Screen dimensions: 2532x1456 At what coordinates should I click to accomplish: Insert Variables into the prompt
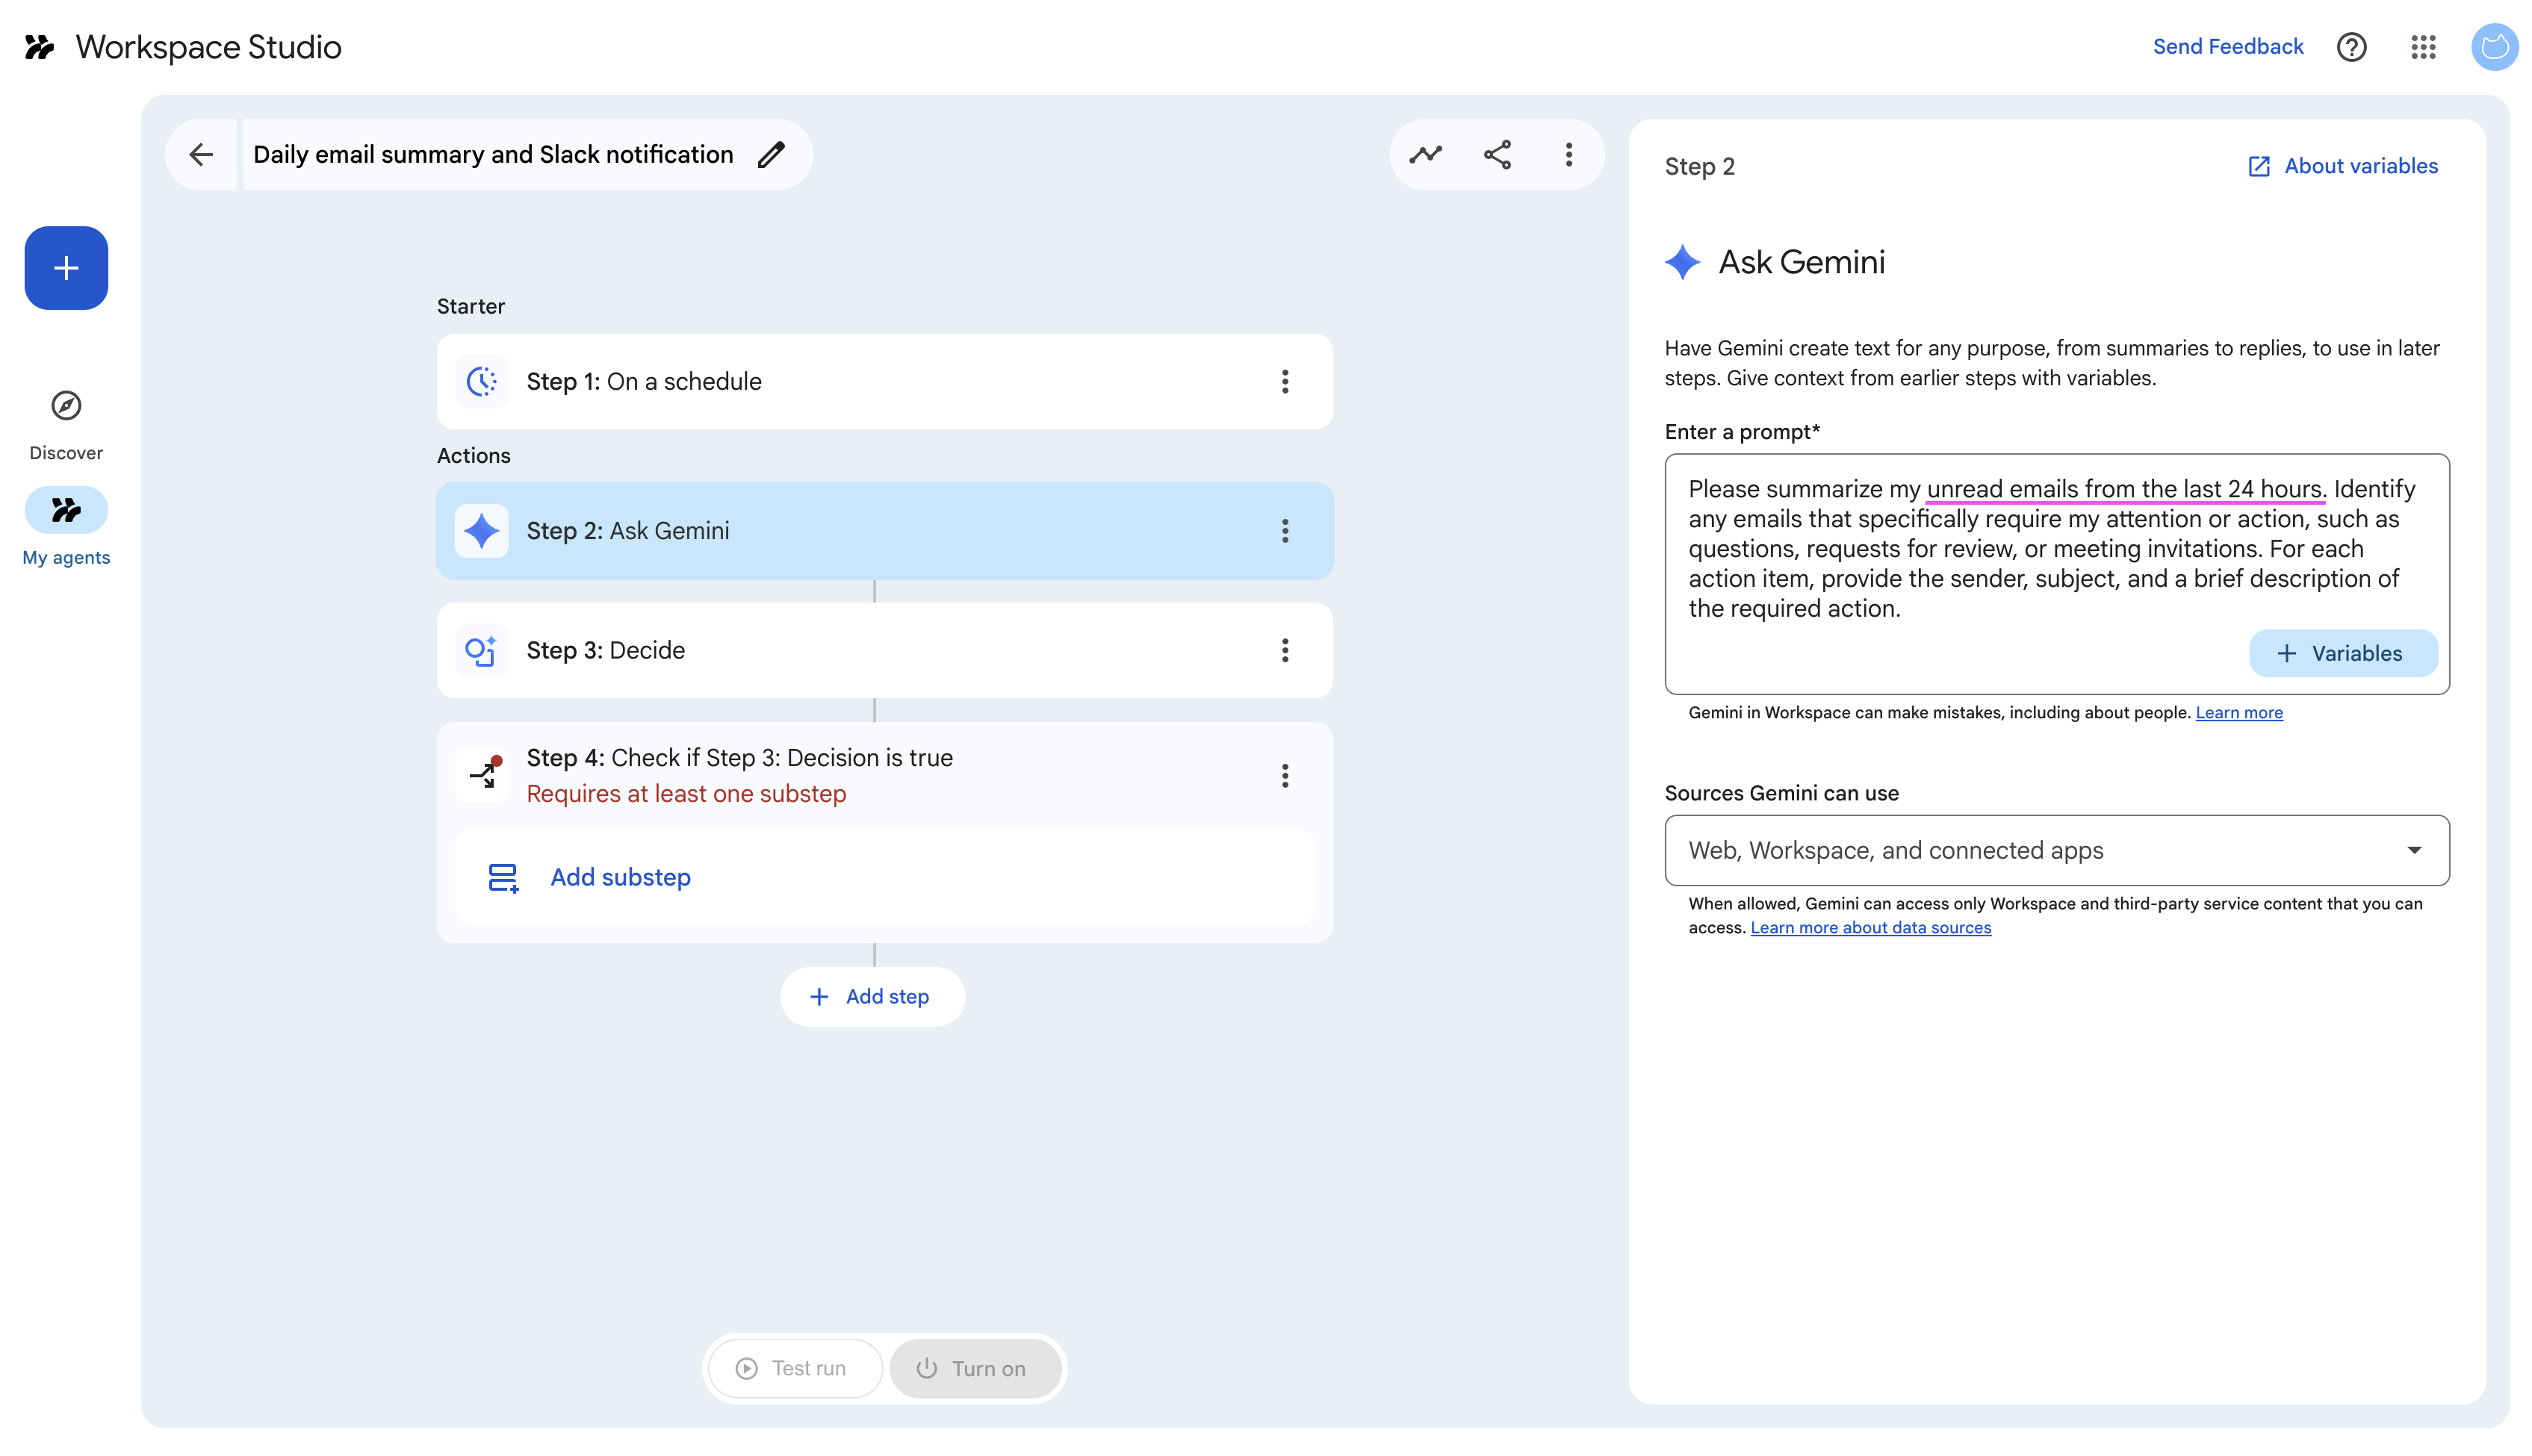[x=2342, y=653]
